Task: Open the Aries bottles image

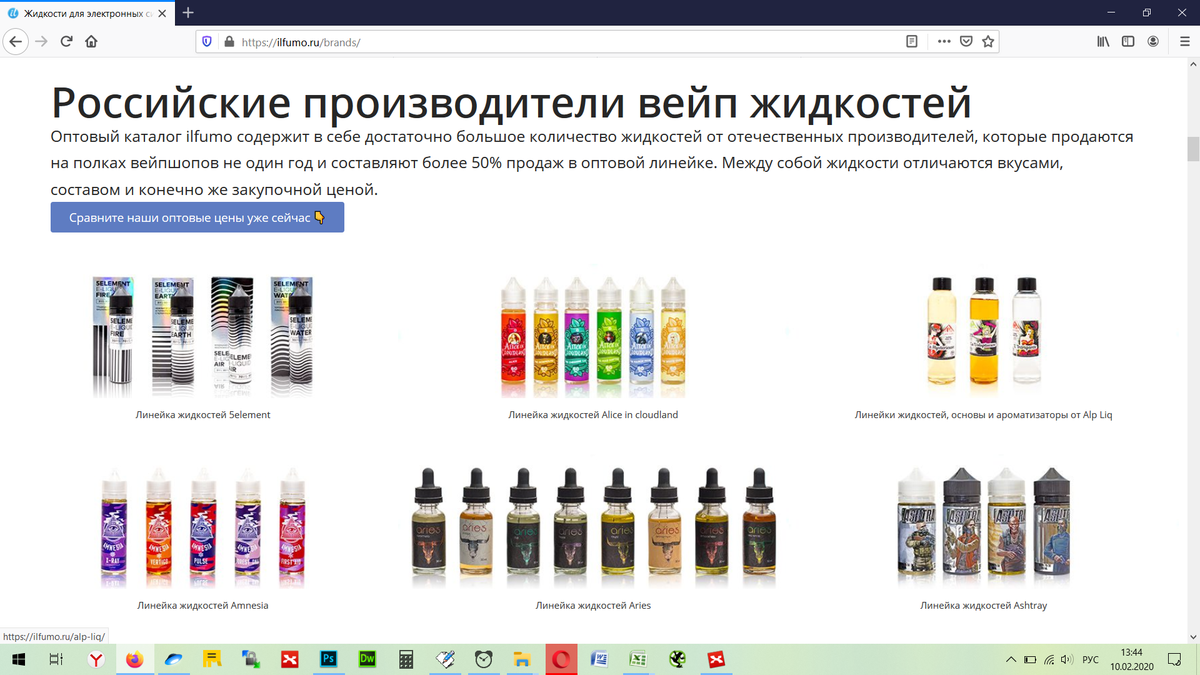Action: pyautogui.click(x=593, y=529)
